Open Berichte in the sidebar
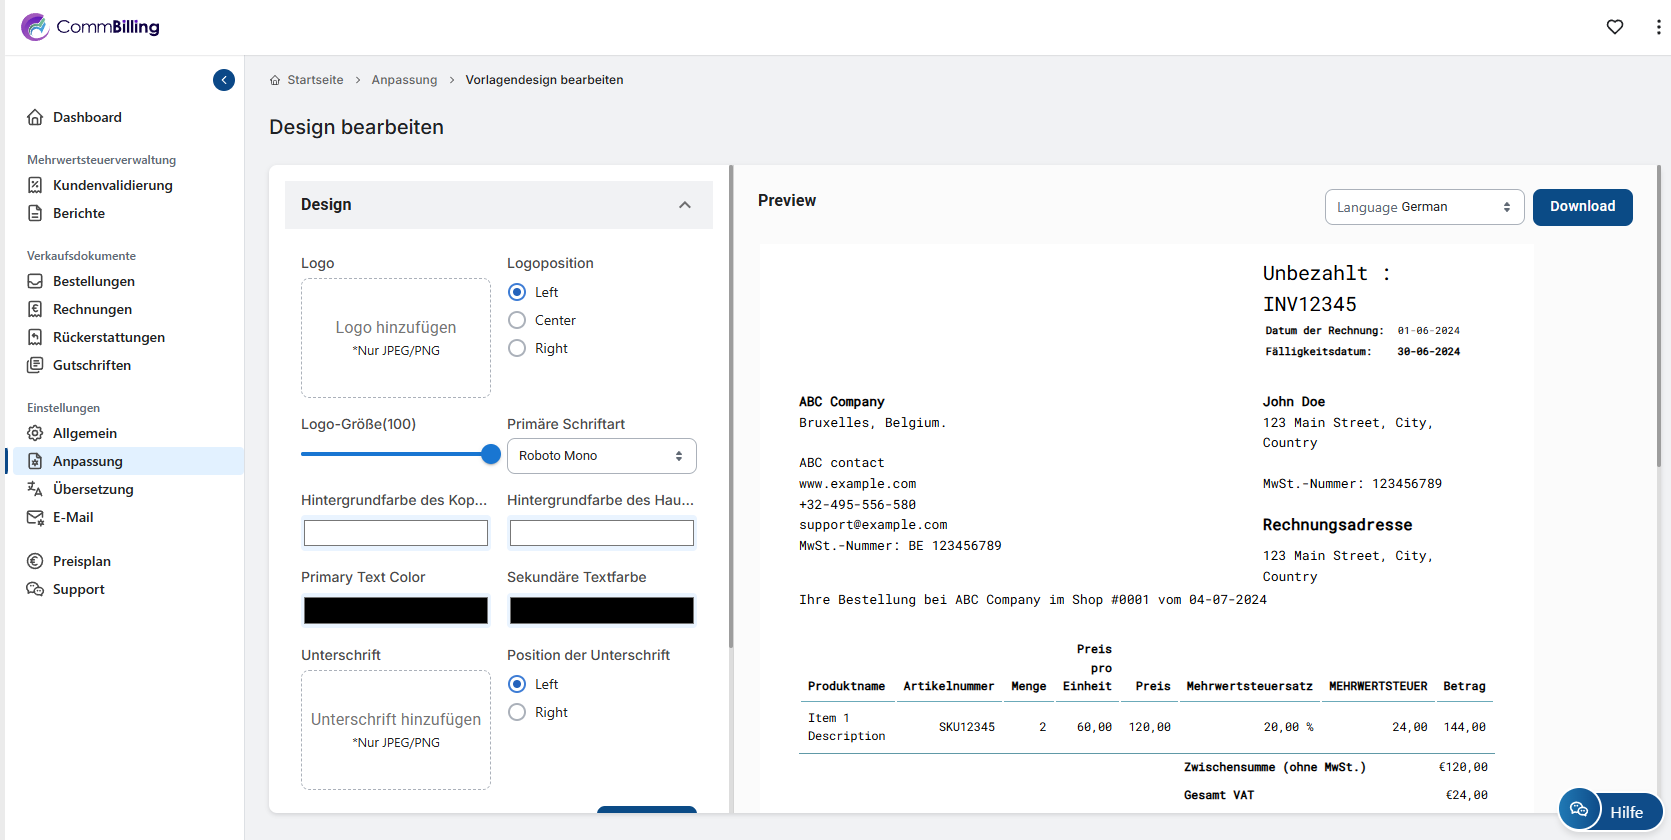Screen dimensions: 1671x840 79,213
